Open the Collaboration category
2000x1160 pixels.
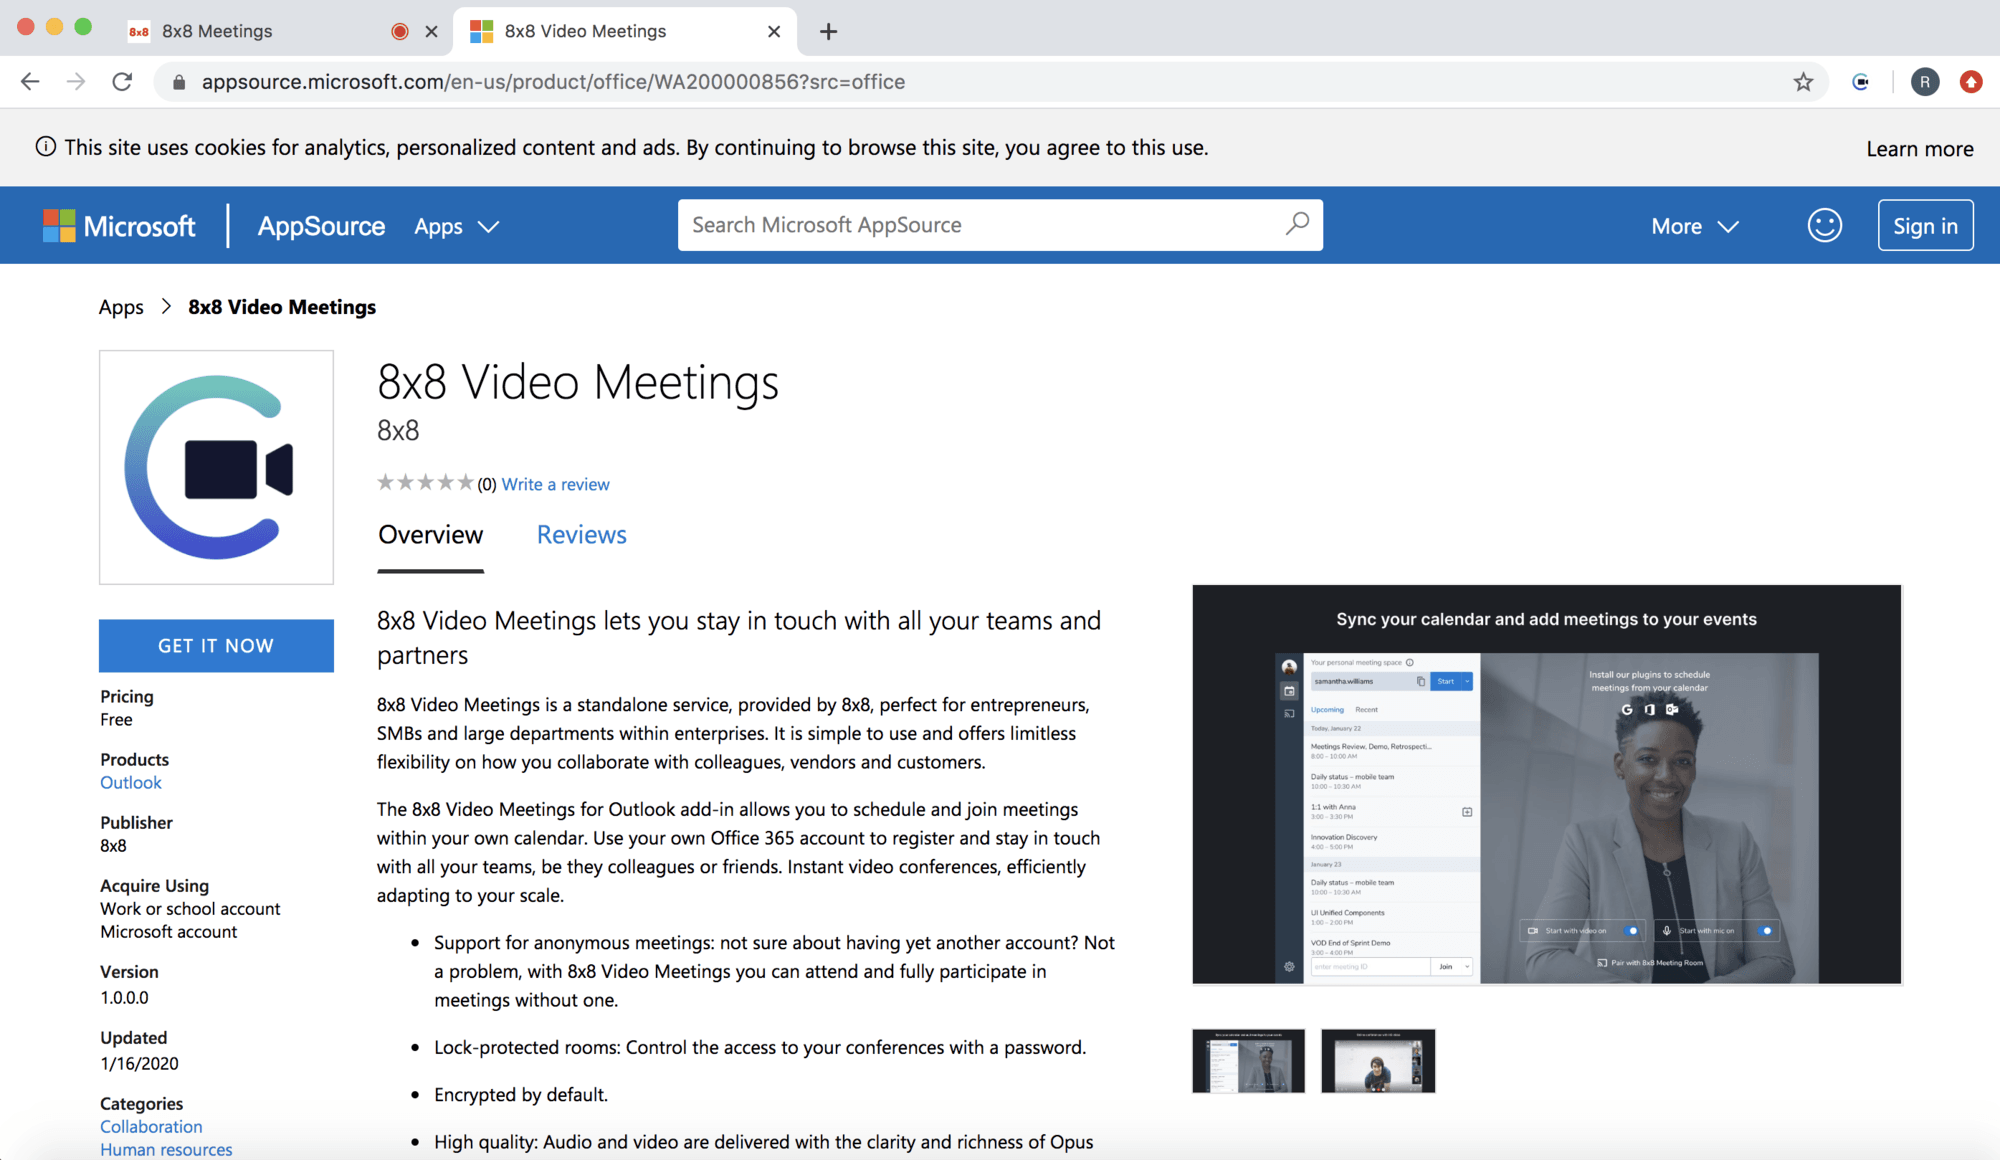click(x=151, y=1127)
